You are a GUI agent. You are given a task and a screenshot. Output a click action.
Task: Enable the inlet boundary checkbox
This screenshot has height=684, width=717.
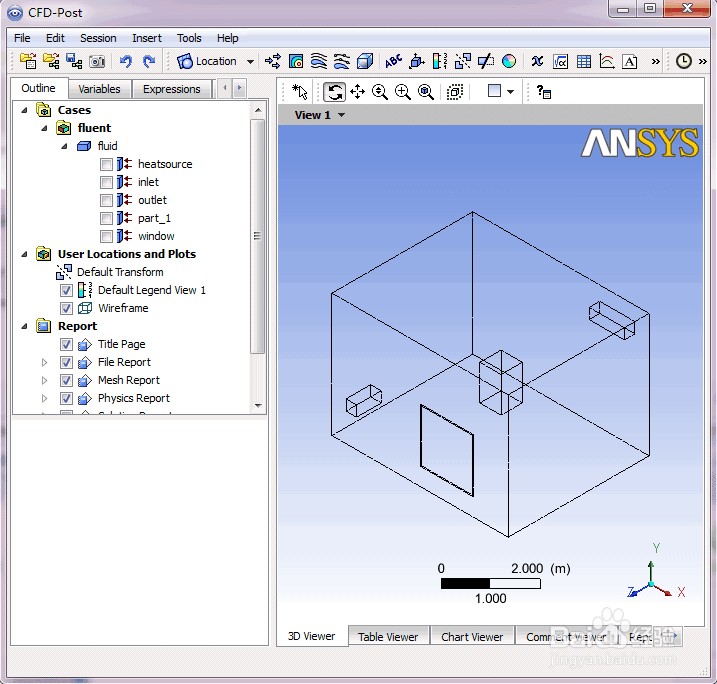tap(106, 182)
